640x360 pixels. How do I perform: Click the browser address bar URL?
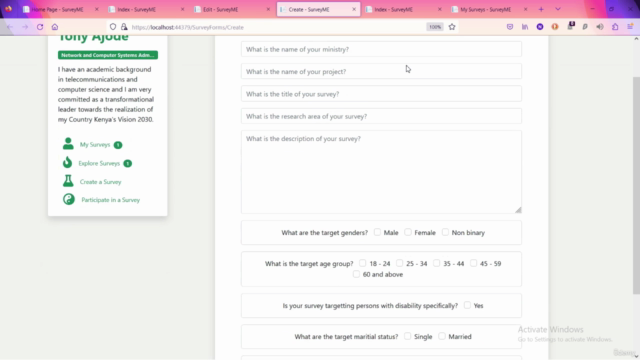(x=188, y=27)
